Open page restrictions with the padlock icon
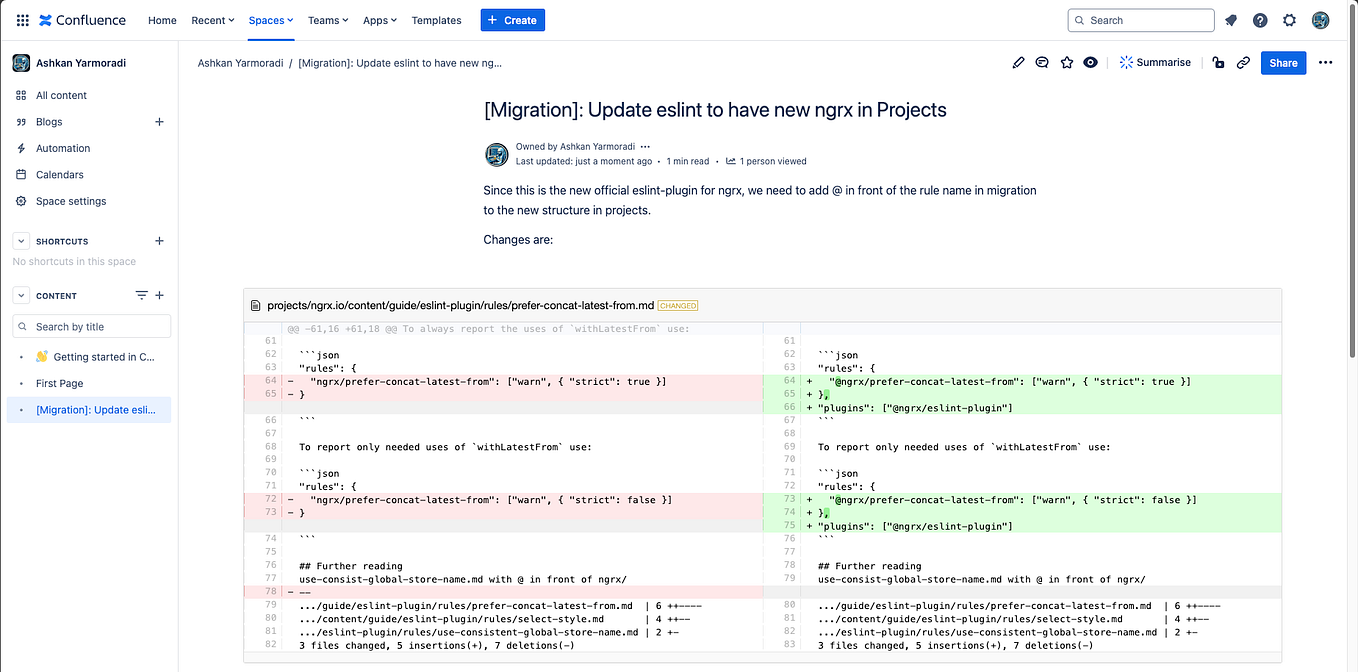 (1218, 62)
